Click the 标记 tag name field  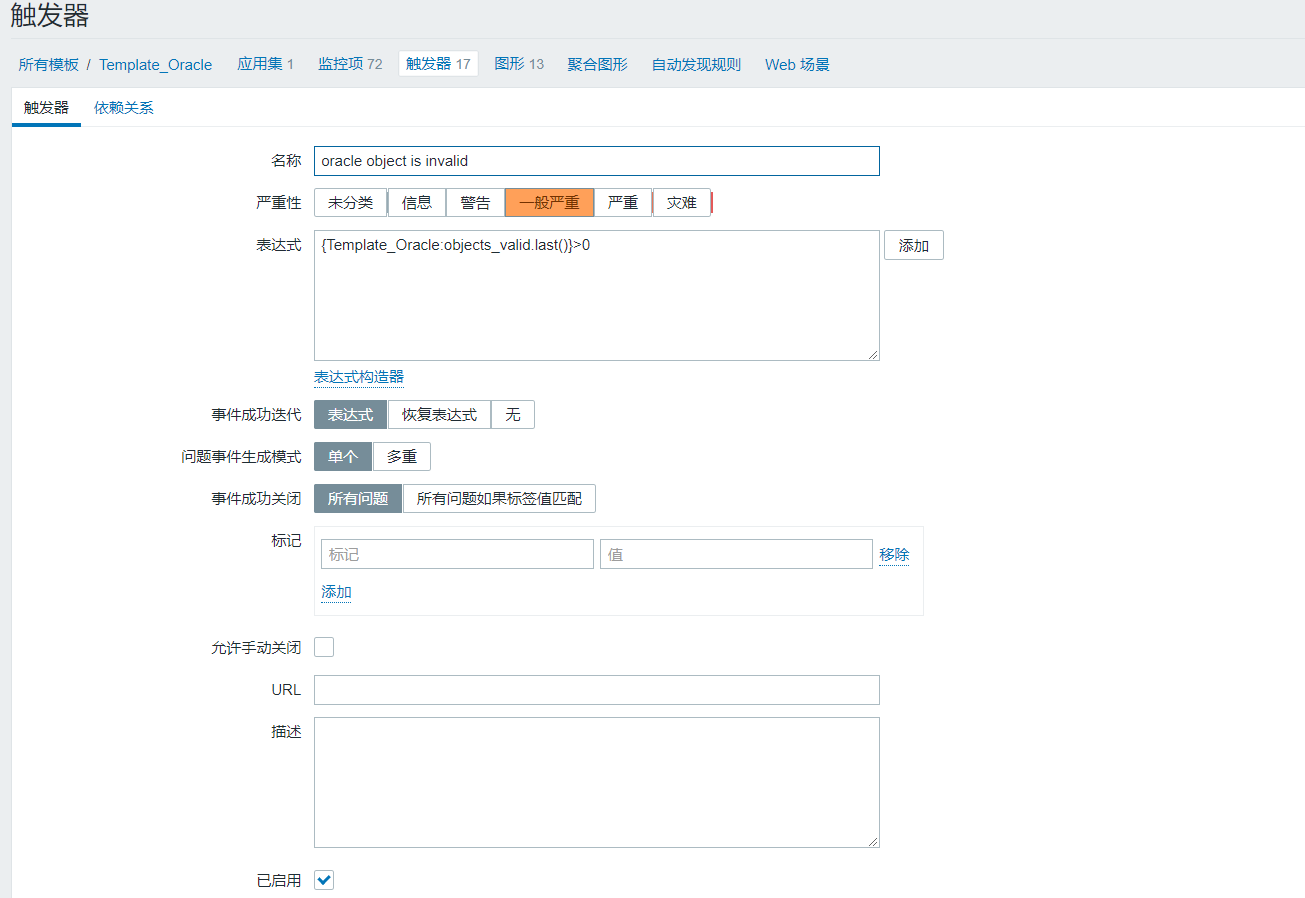click(457, 554)
